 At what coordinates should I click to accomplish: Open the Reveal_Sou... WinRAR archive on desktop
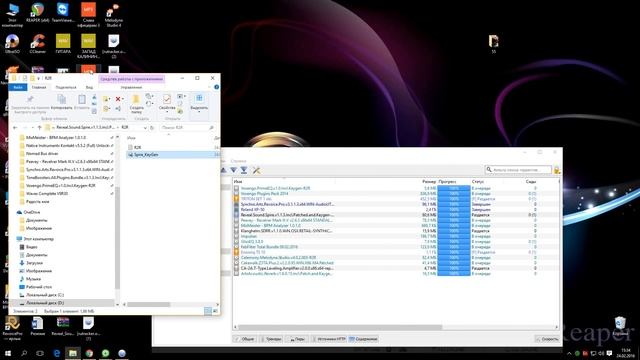(x=63, y=327)
